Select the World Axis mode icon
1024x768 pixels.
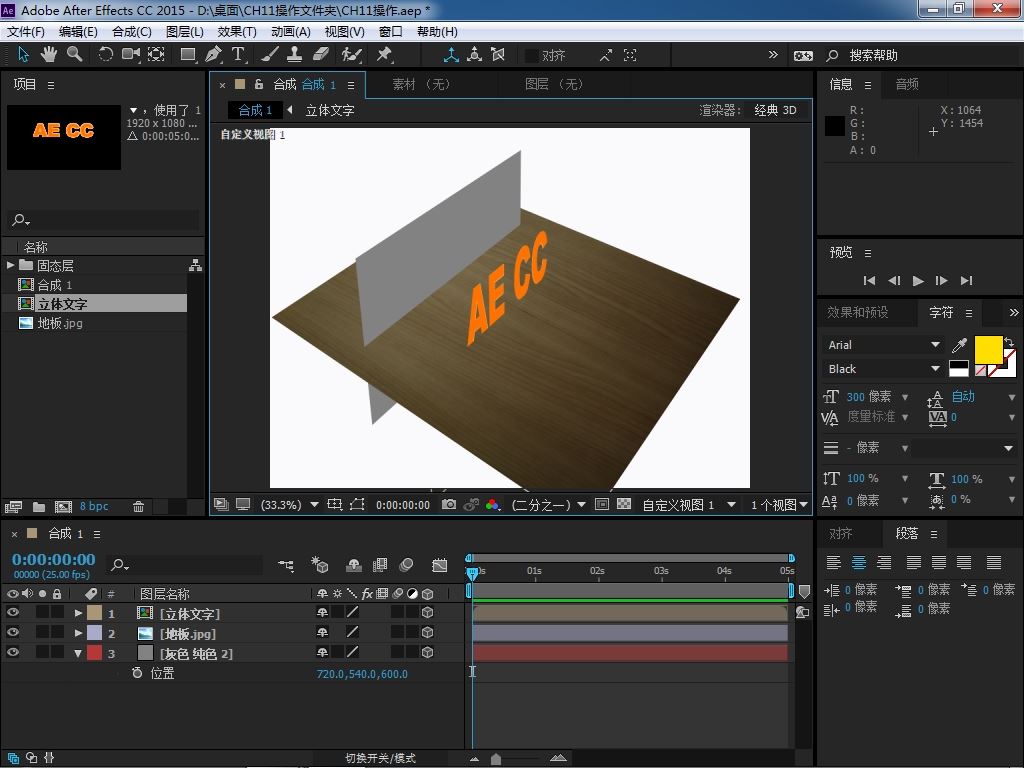tap(475, 55)
